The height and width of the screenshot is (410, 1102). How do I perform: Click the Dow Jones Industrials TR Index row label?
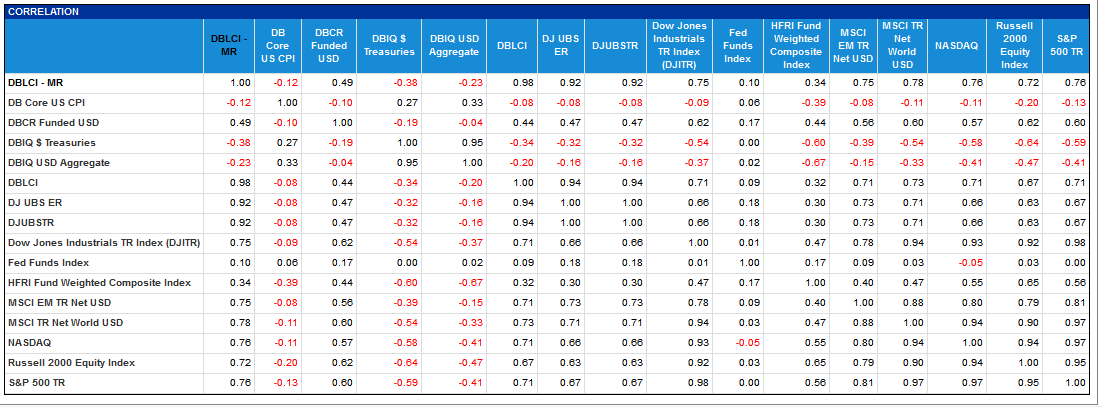104,243
